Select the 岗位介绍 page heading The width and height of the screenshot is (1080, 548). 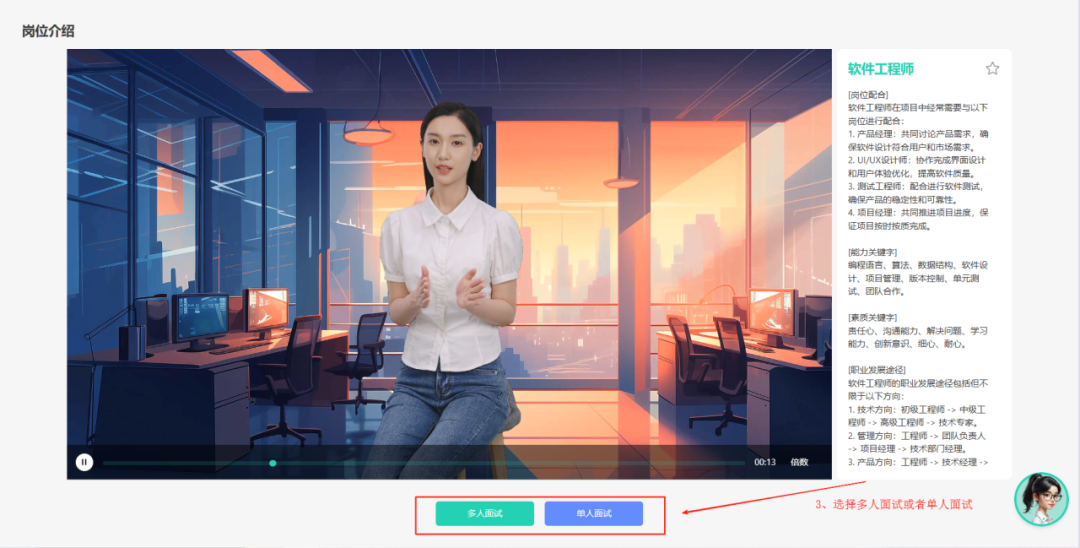click(x=48, y=31)
